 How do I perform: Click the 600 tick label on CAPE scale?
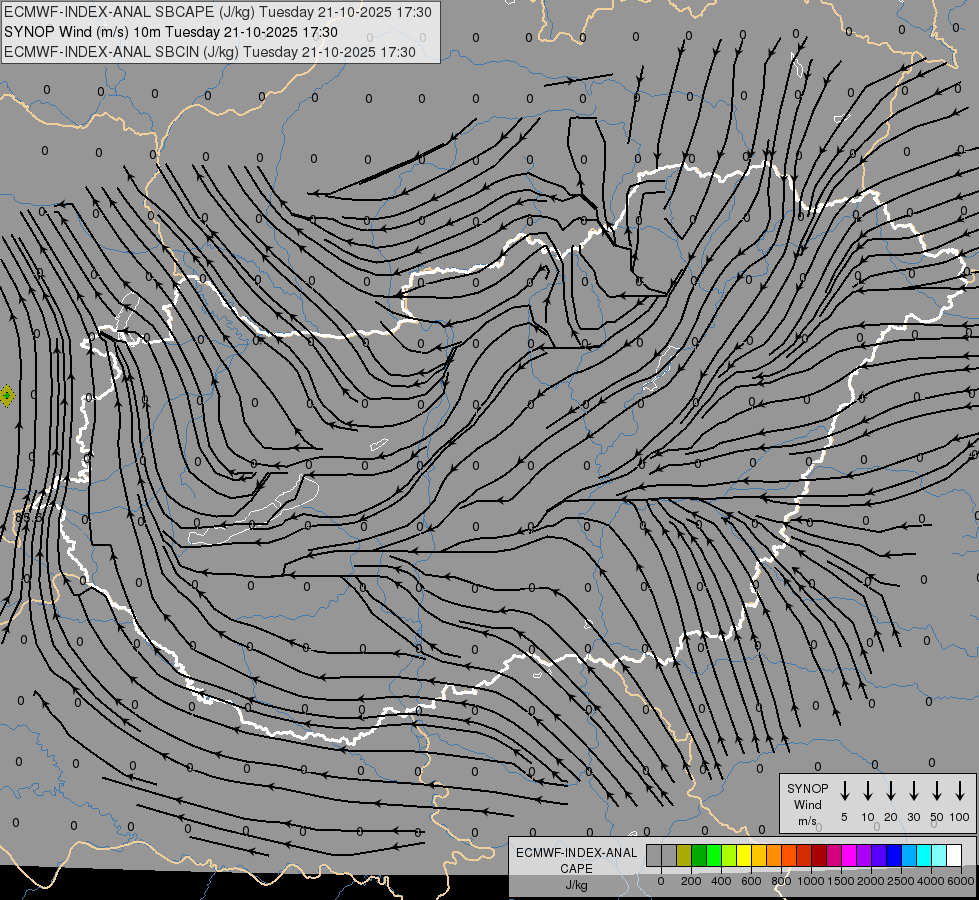click(x=751, y=881)
